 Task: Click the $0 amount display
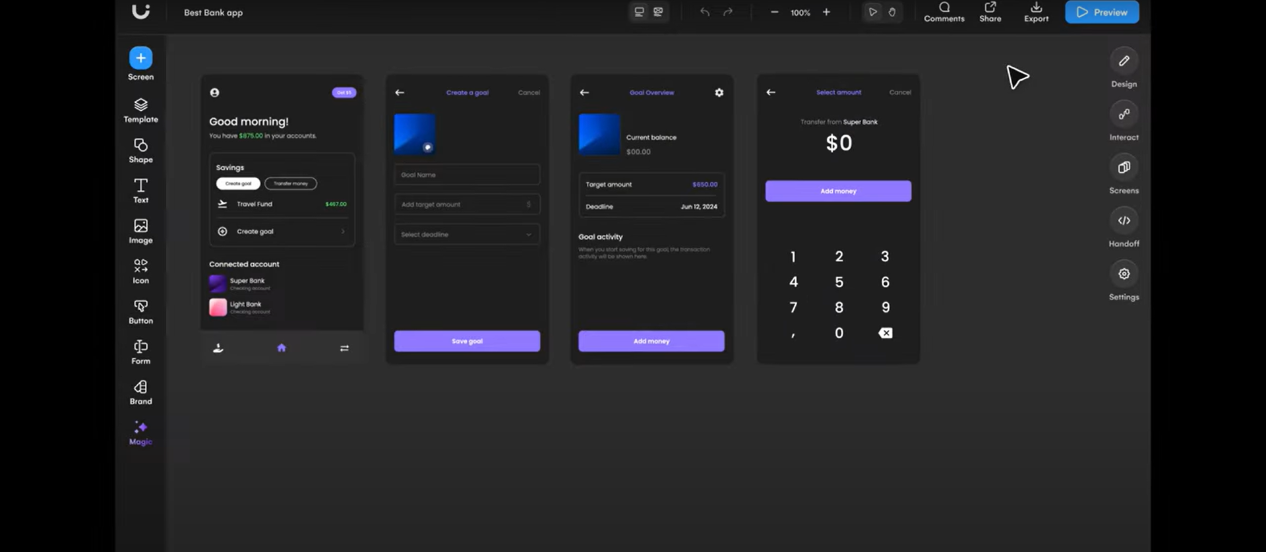tap(839, 143)
